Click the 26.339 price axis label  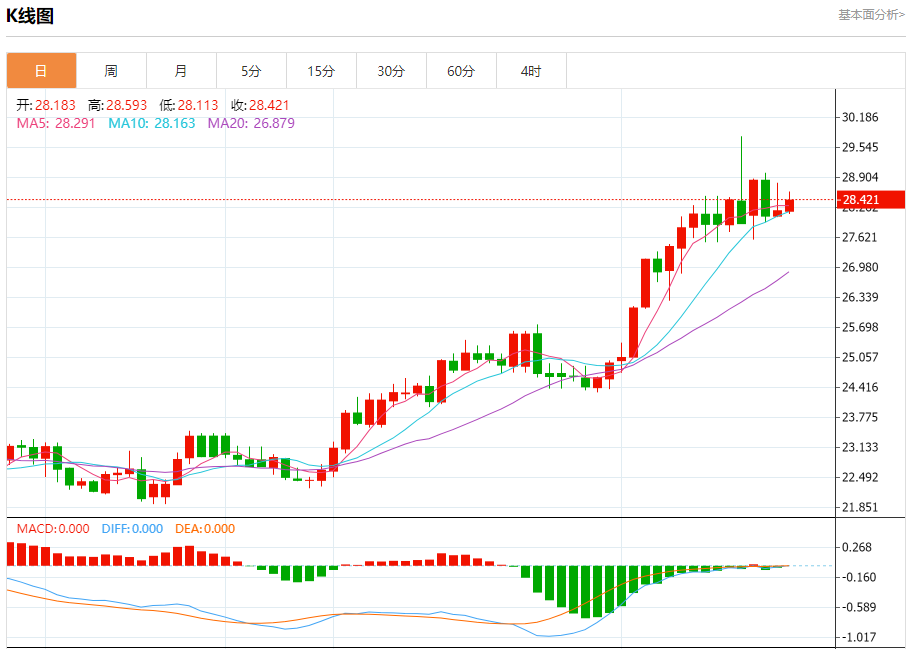(860, 297)
